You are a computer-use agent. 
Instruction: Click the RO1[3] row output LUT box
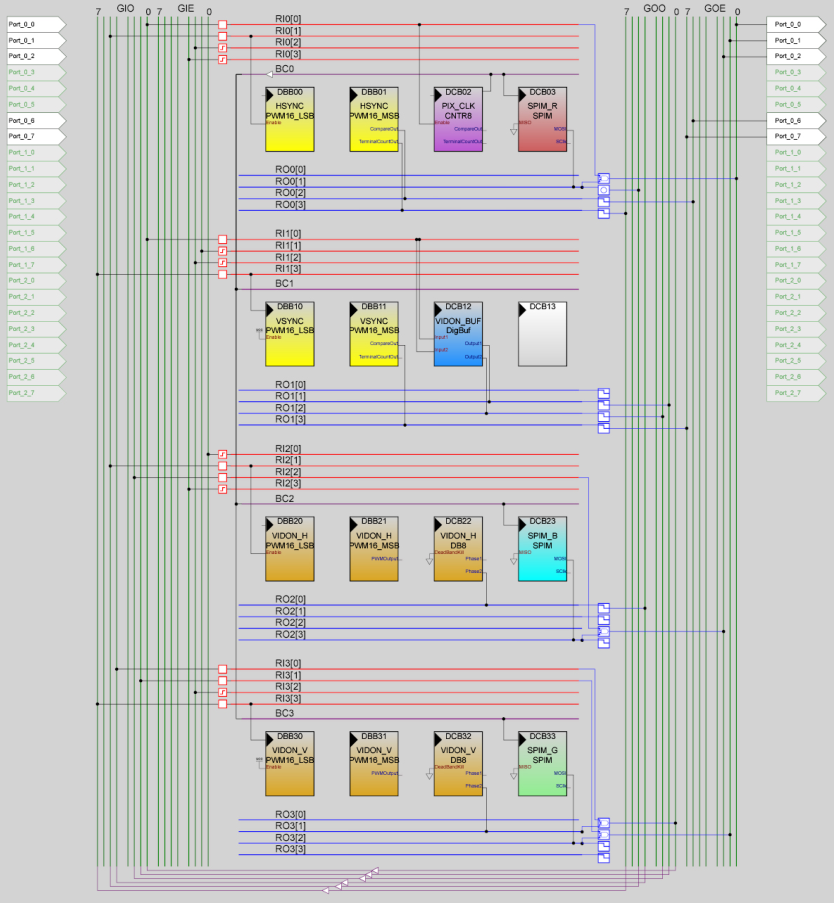[604, 428]
